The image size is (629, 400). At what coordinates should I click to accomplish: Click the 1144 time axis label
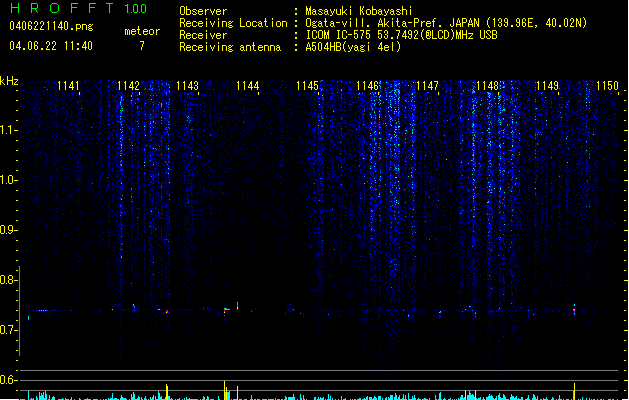tap(248, 86)
